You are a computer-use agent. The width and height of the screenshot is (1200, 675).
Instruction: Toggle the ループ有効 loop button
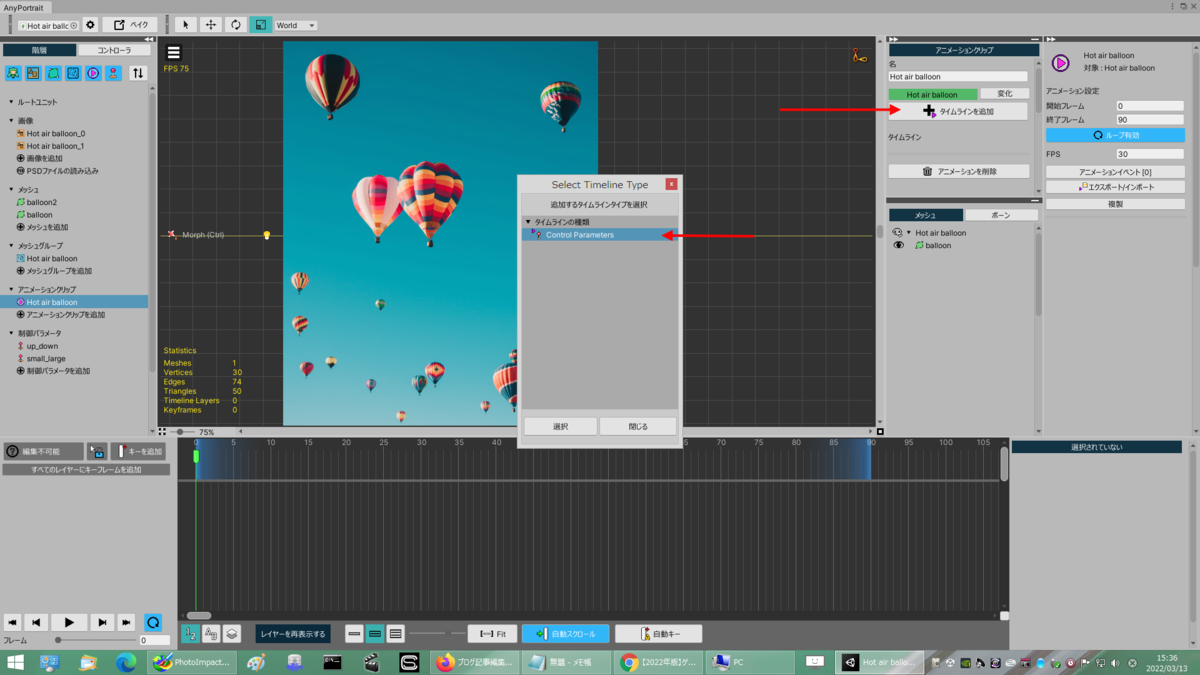(x=1114, y=135)
